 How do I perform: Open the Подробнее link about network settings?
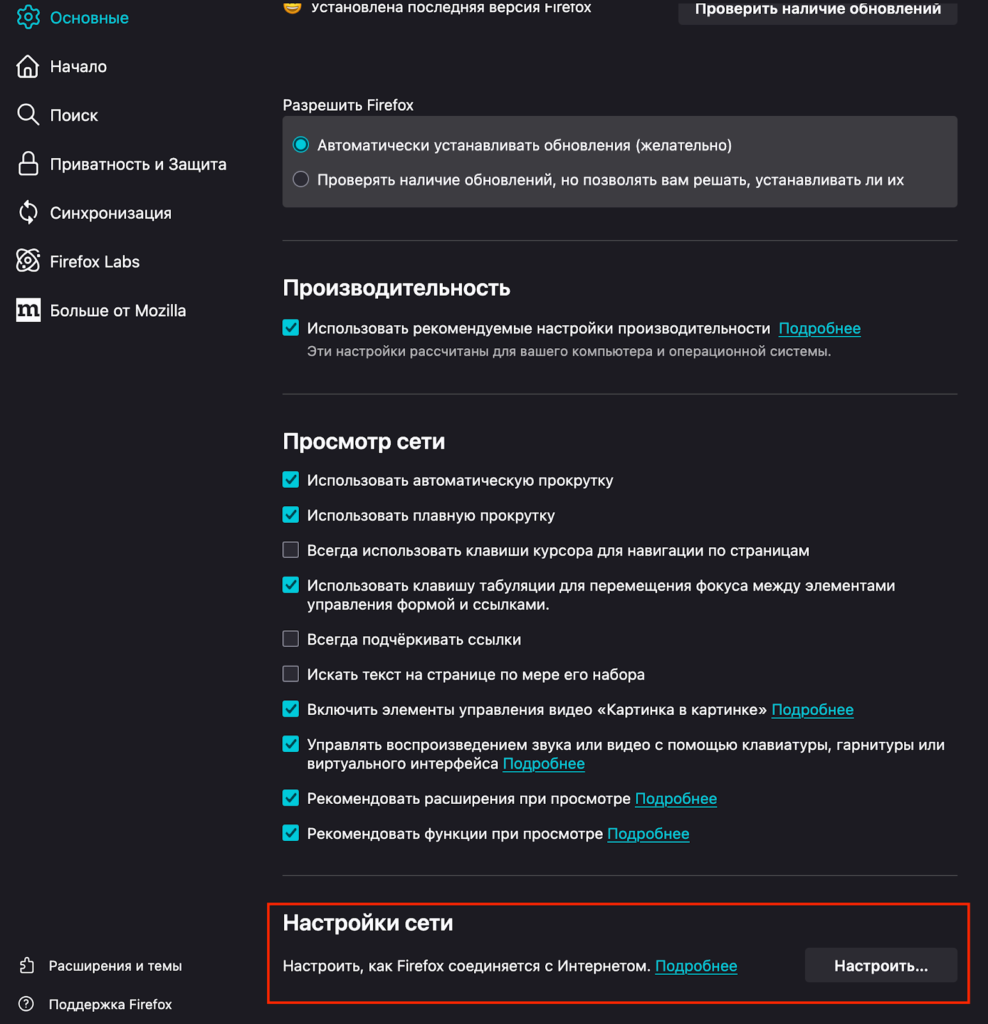point(696,966)
